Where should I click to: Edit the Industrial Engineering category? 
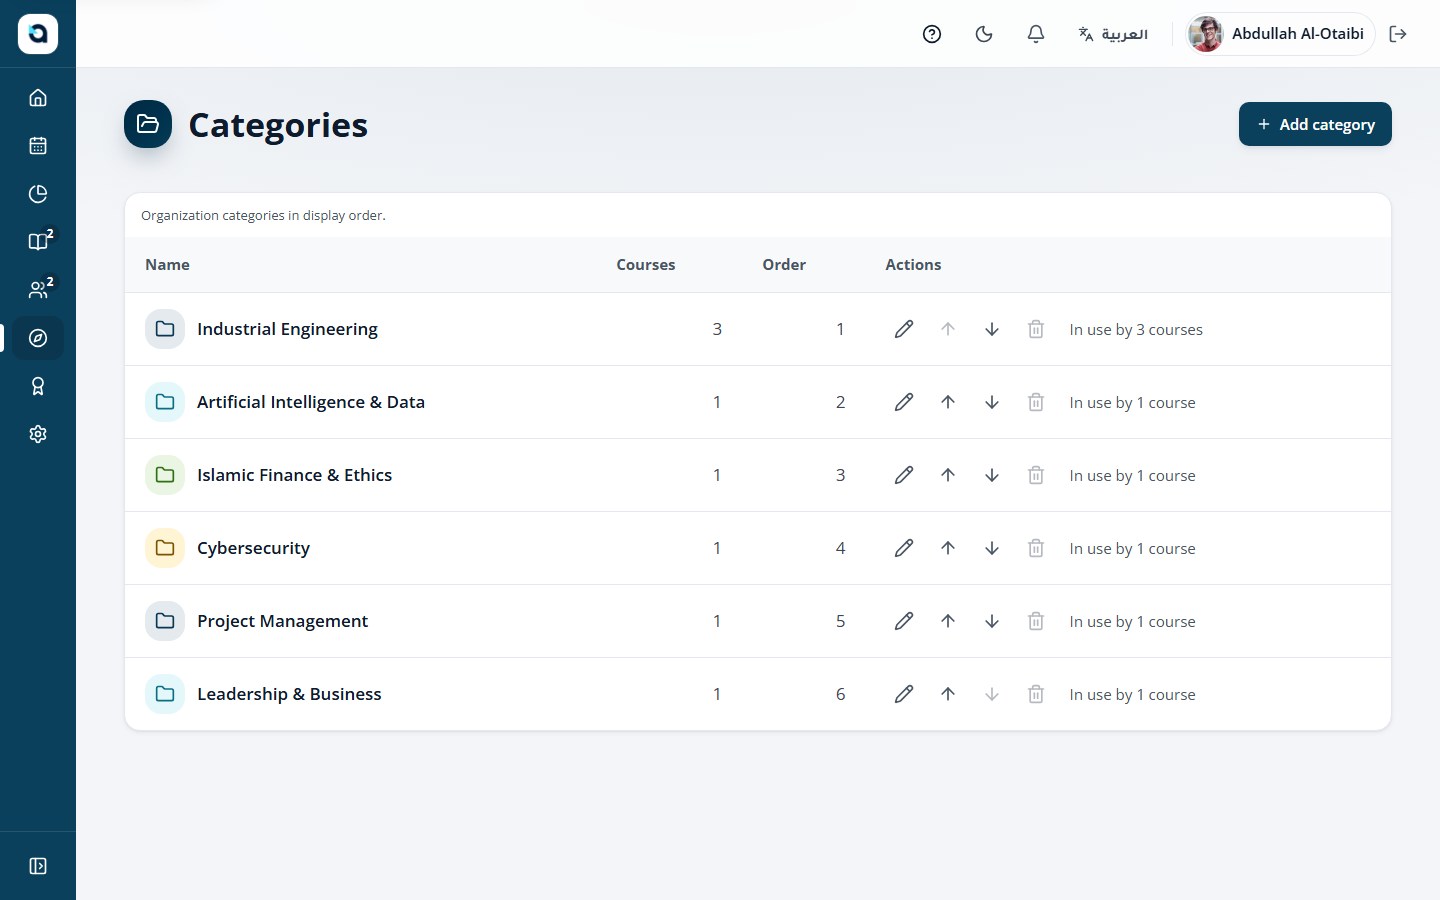pos(904,329)
